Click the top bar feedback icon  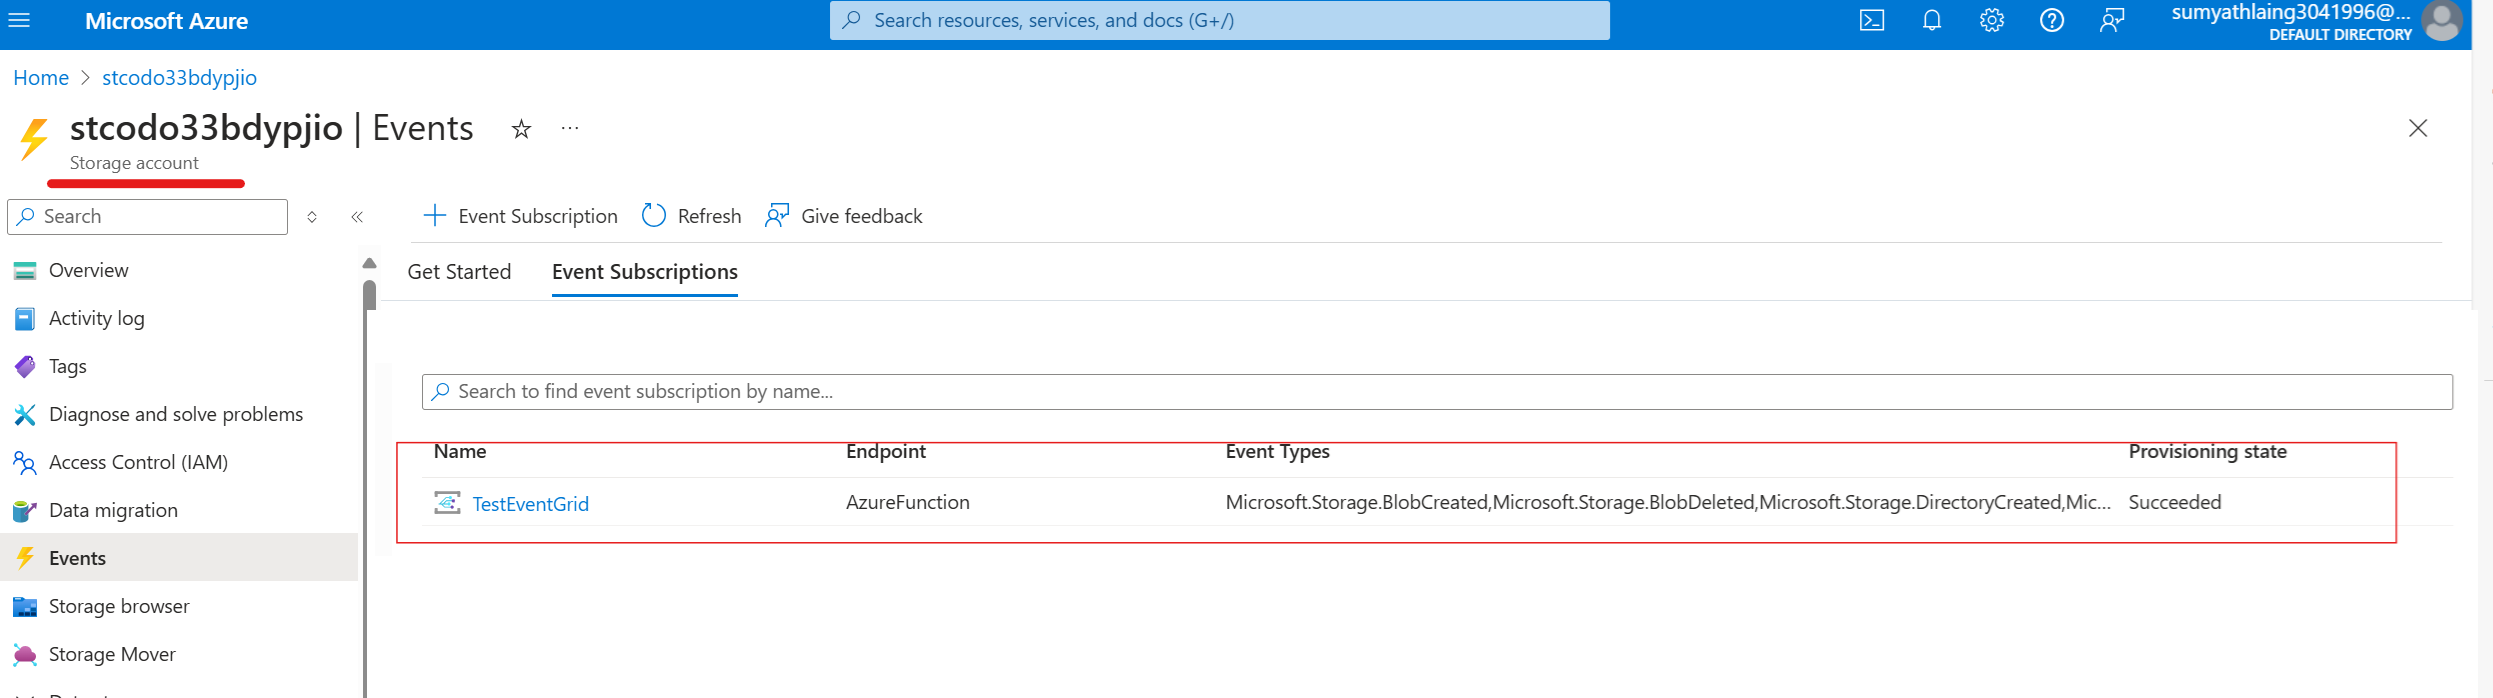(2112, 20)
